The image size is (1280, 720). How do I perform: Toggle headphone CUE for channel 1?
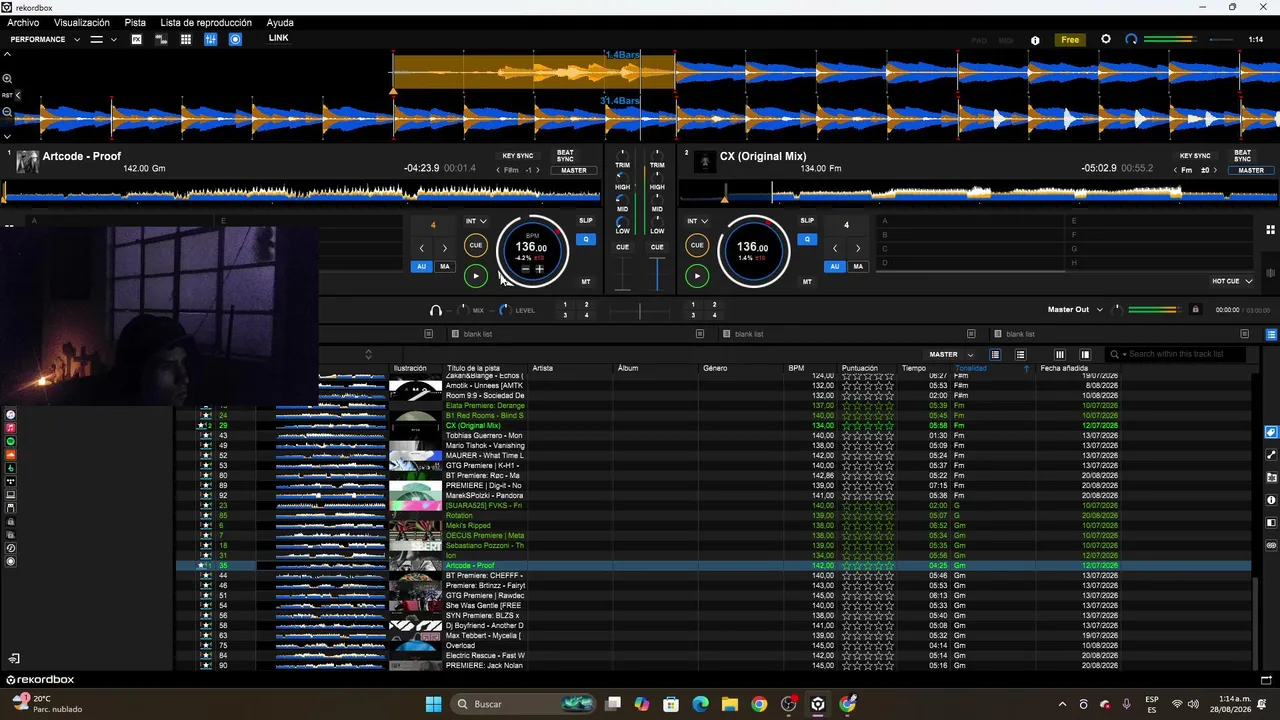[x=622, y=247]
